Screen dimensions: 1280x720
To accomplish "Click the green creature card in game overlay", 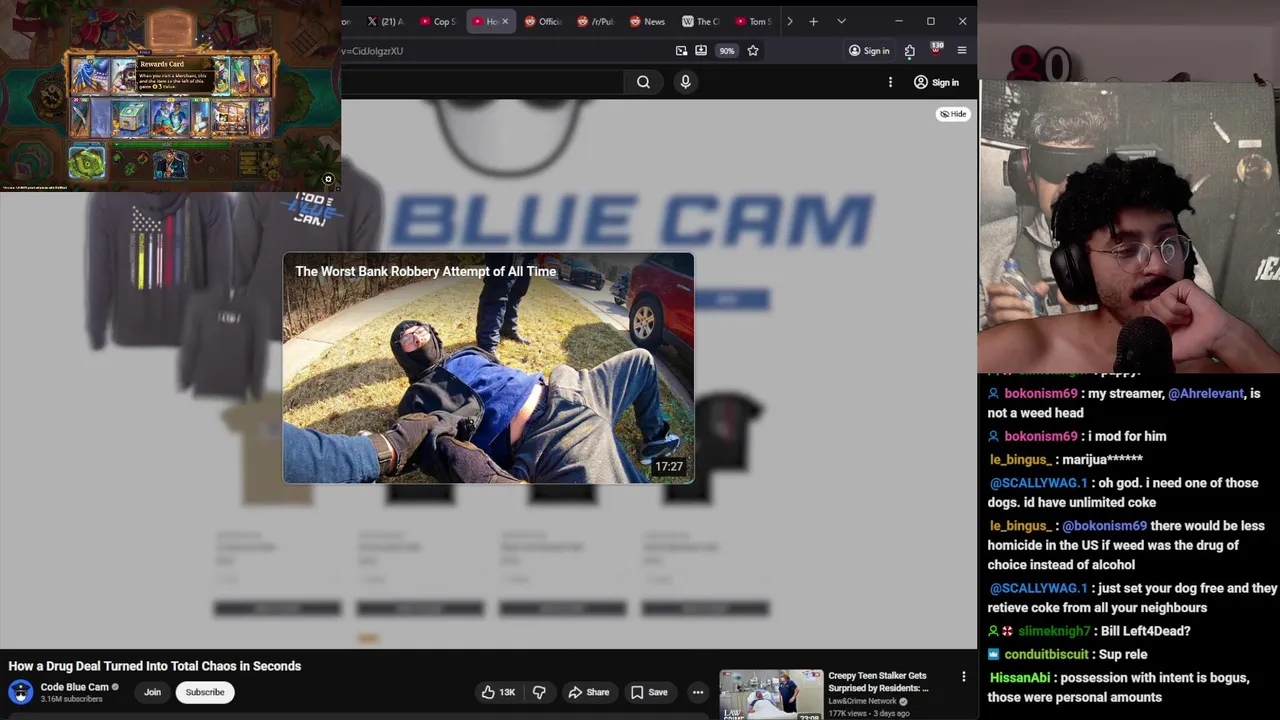I will click(87, 163).
